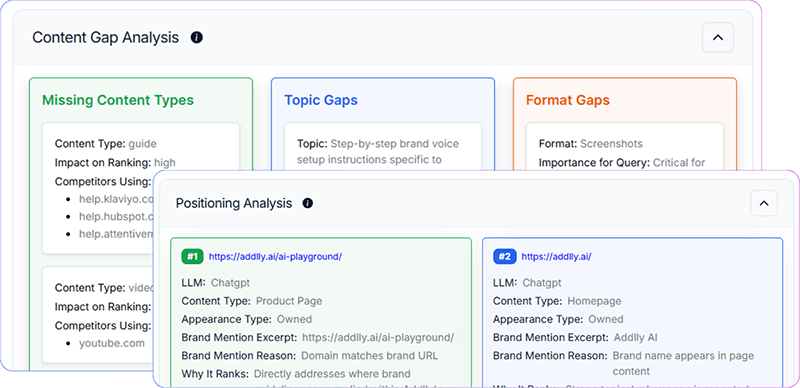Screen dimensions: 800x388
Task: Click Brand name appears in page content reason
Action: (x=683, y=363)
